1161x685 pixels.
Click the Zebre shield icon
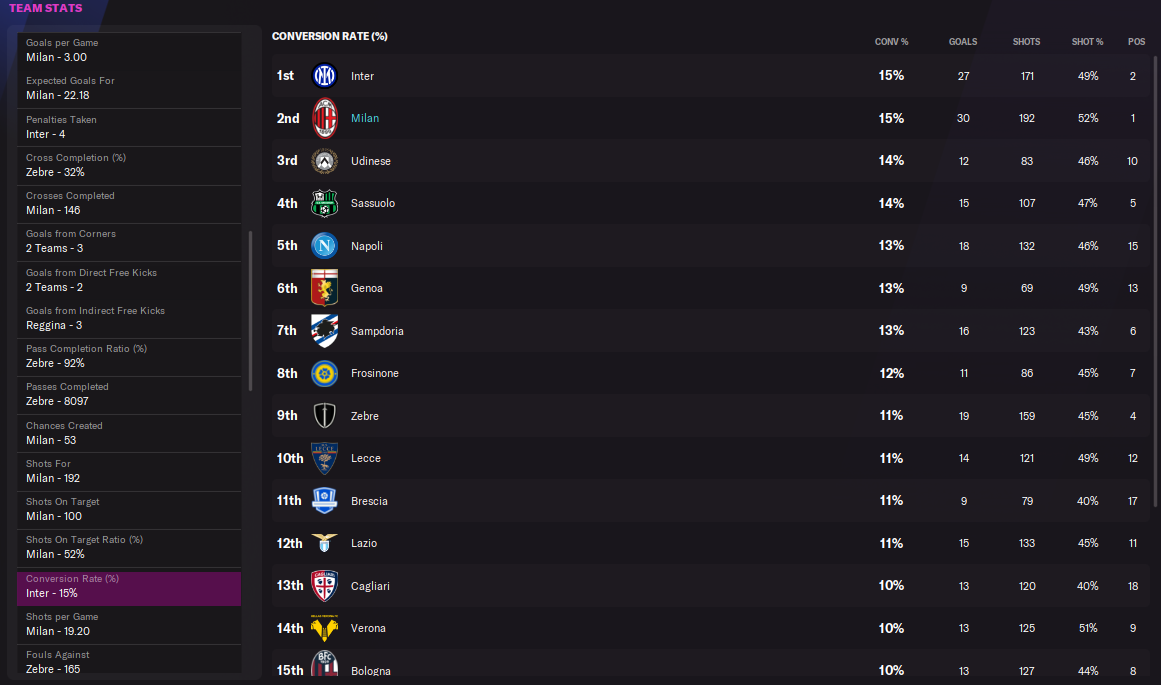324,415
